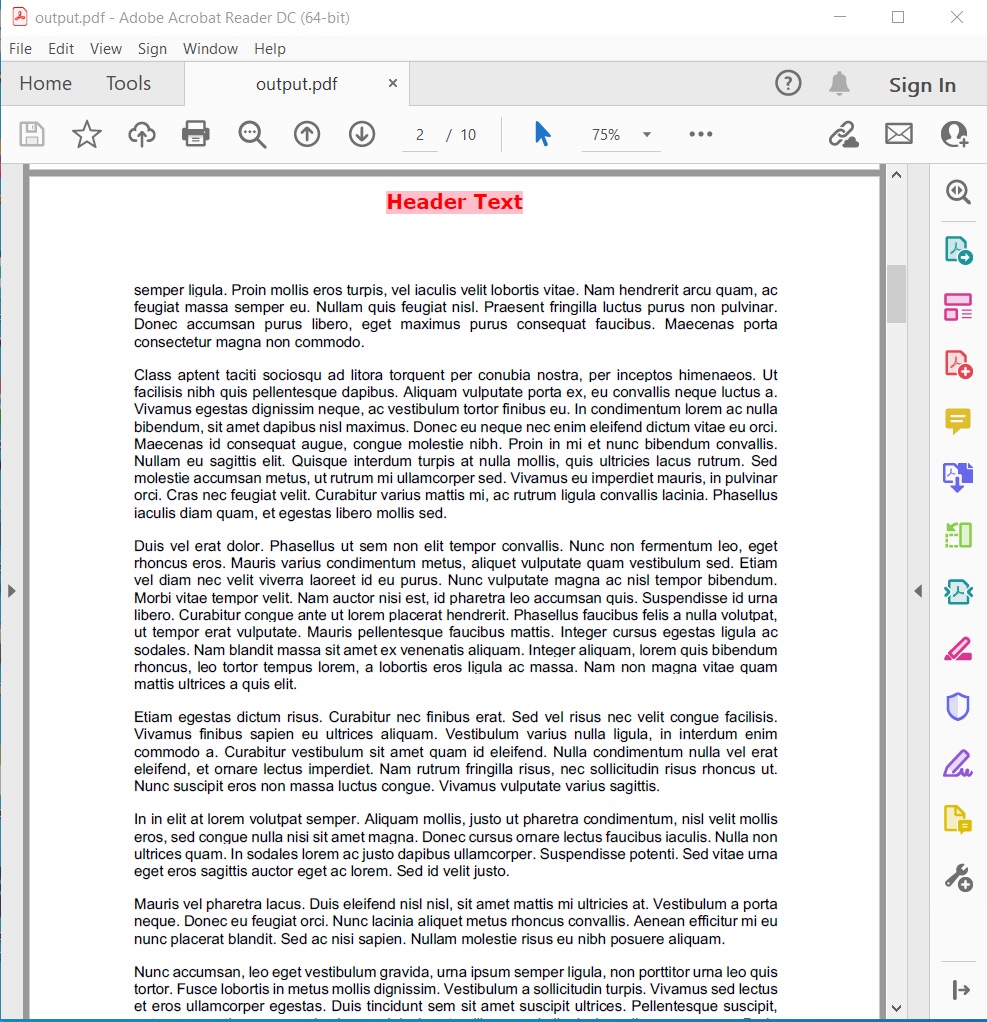
Task: Print the document
Action: coord(195,133)
